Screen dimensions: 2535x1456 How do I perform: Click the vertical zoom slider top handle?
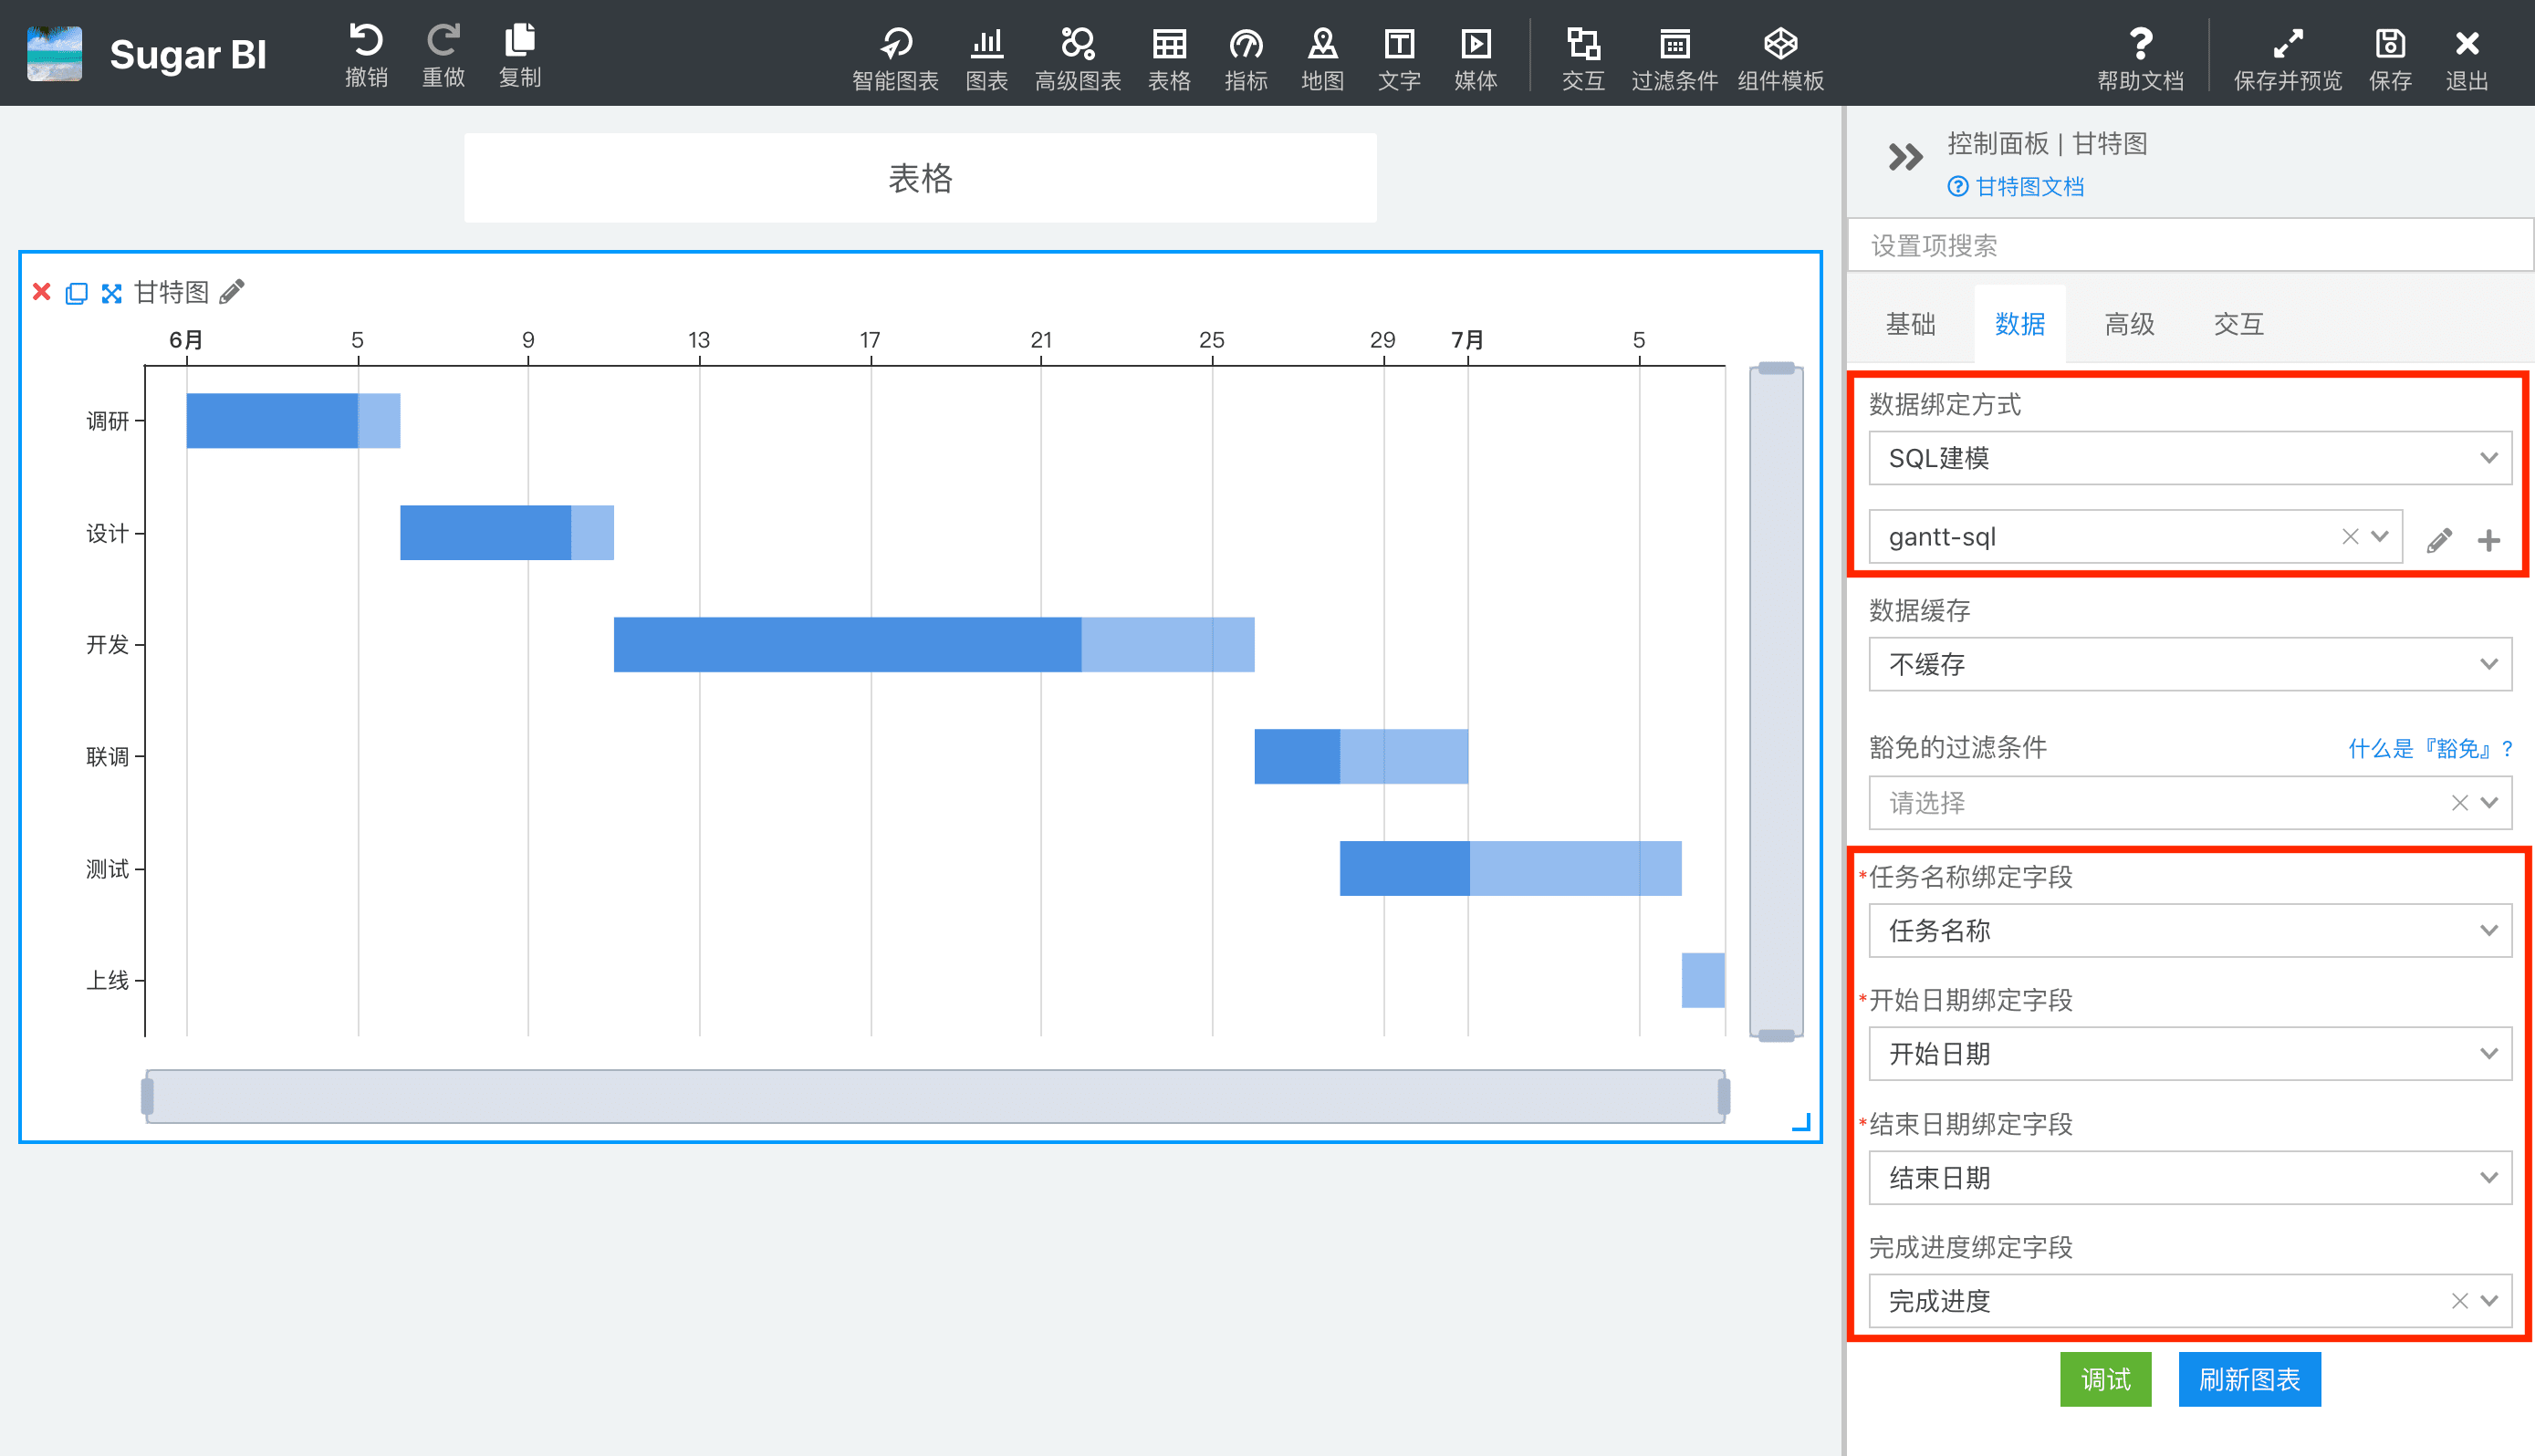coord(1776,368)
